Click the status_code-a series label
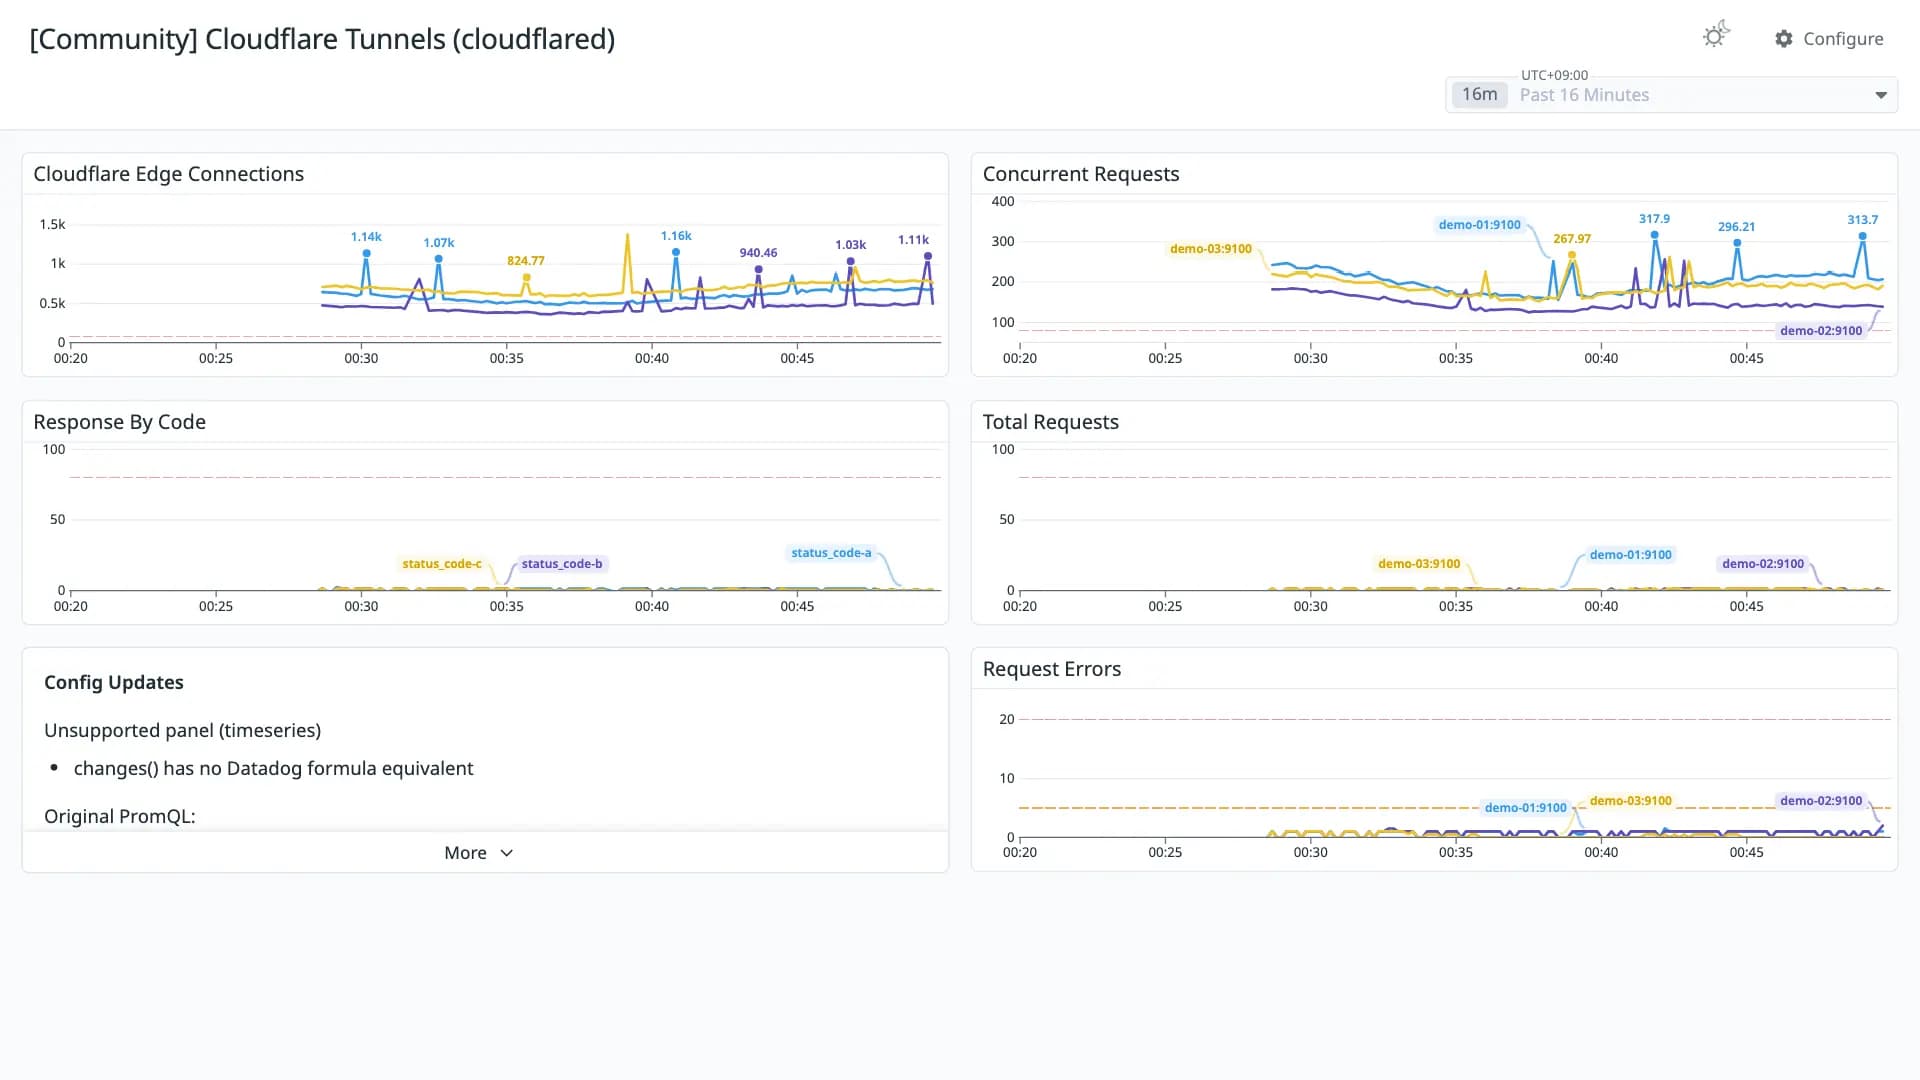Screen dimensions: 1920x1080 [831, 553]
